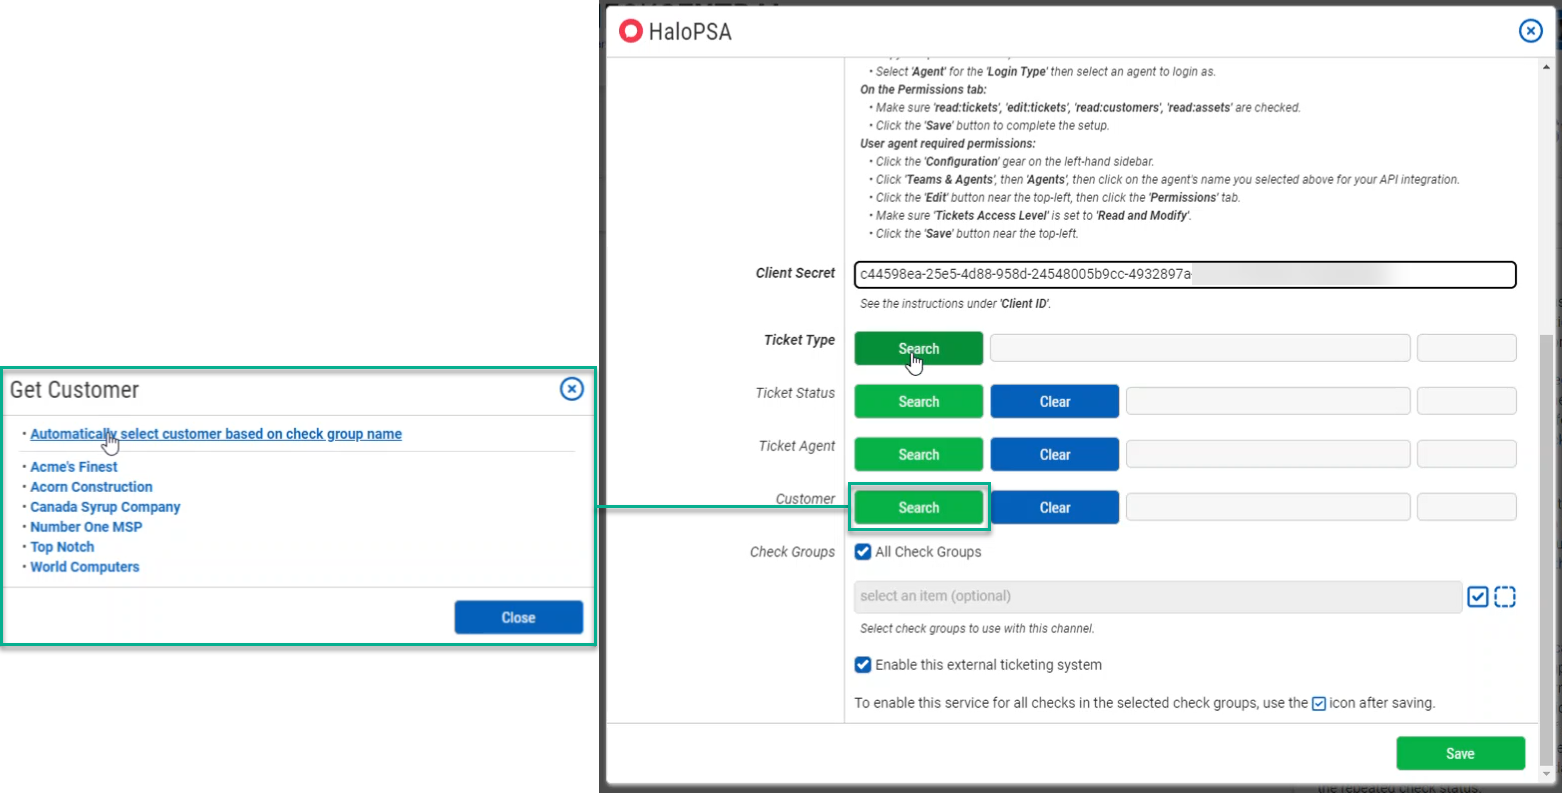Click the Ticket Agent name field

(1268, 454)
